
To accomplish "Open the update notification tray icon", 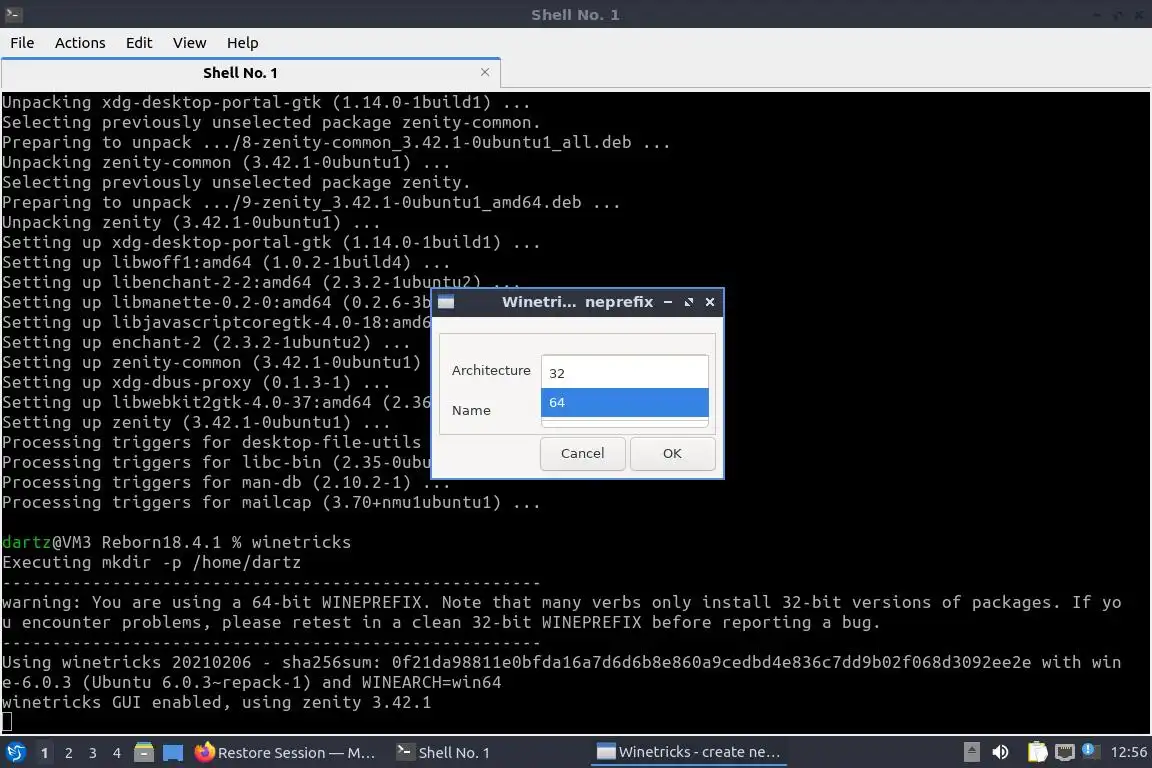I will click(1091, 750).
